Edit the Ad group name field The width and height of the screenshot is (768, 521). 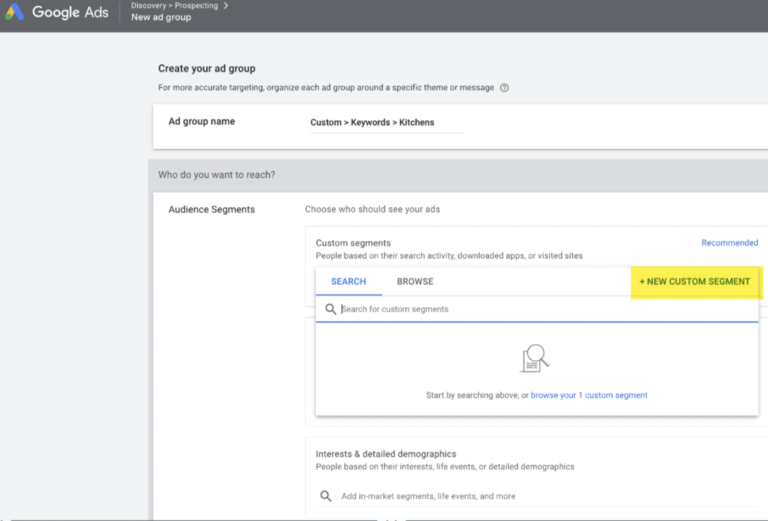pyautogui.click(x=385, y=123)
